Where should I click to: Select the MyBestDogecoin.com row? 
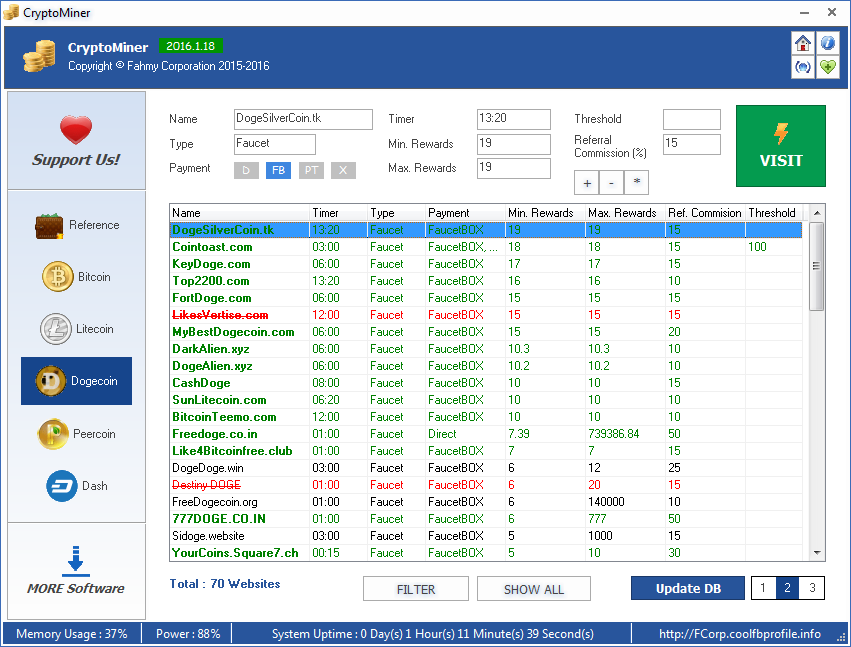(486, 332)
